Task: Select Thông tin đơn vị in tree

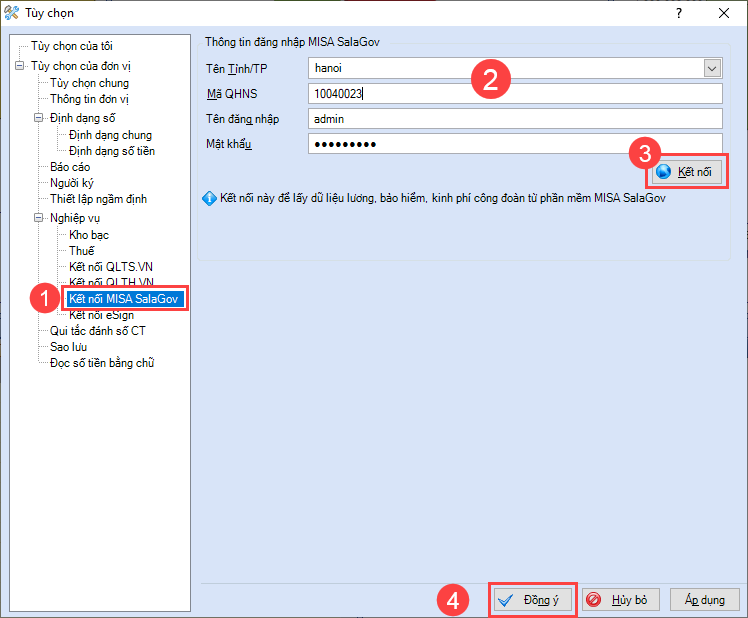Action: click(x=89, y=99)
